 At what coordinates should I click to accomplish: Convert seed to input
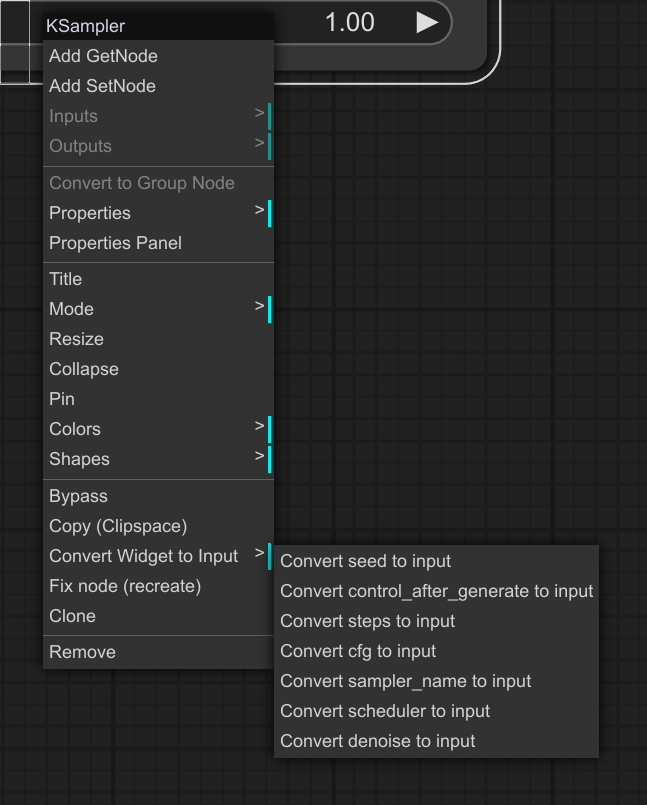[364, 561]
